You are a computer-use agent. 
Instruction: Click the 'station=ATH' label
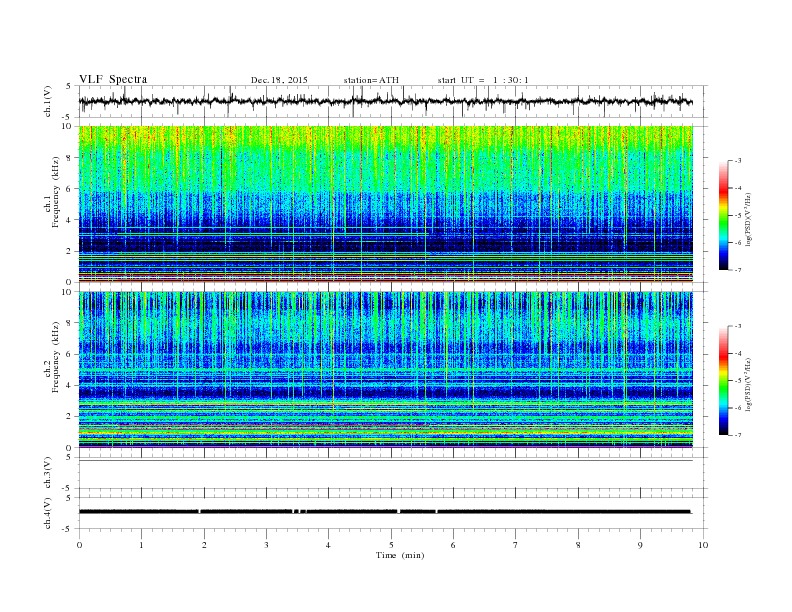[371, 80]
